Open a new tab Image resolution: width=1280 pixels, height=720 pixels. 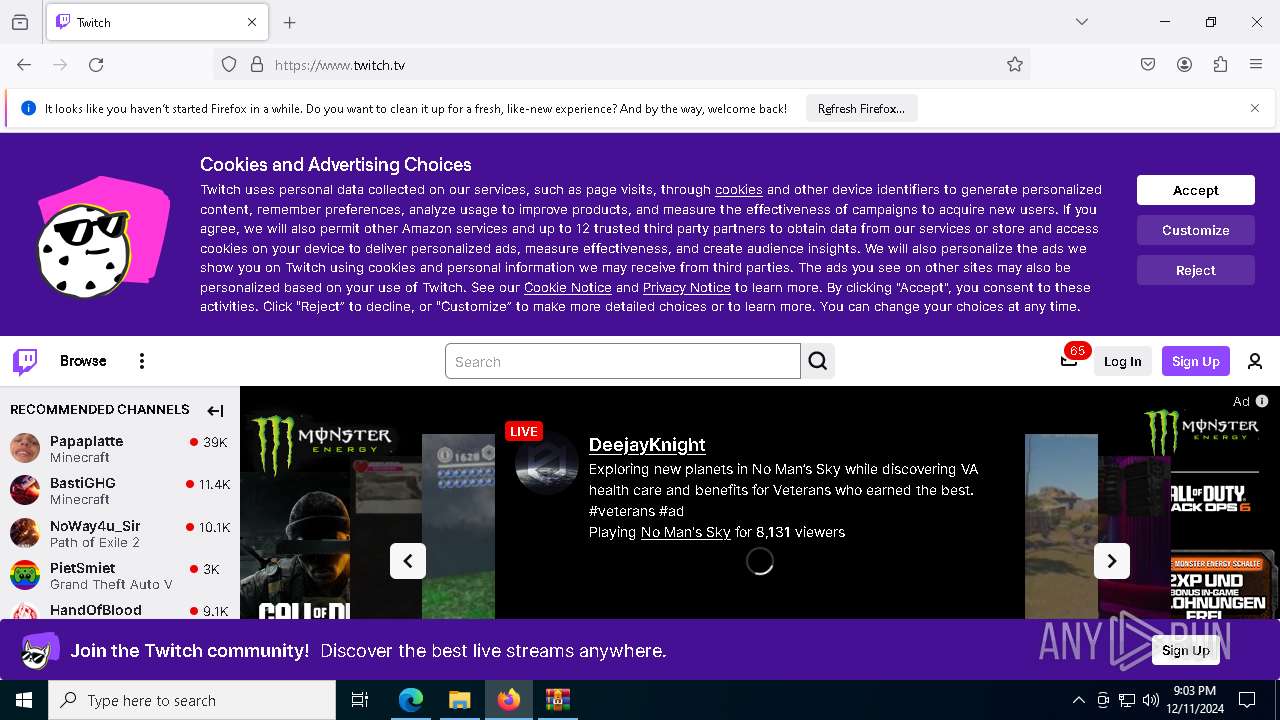290,22
